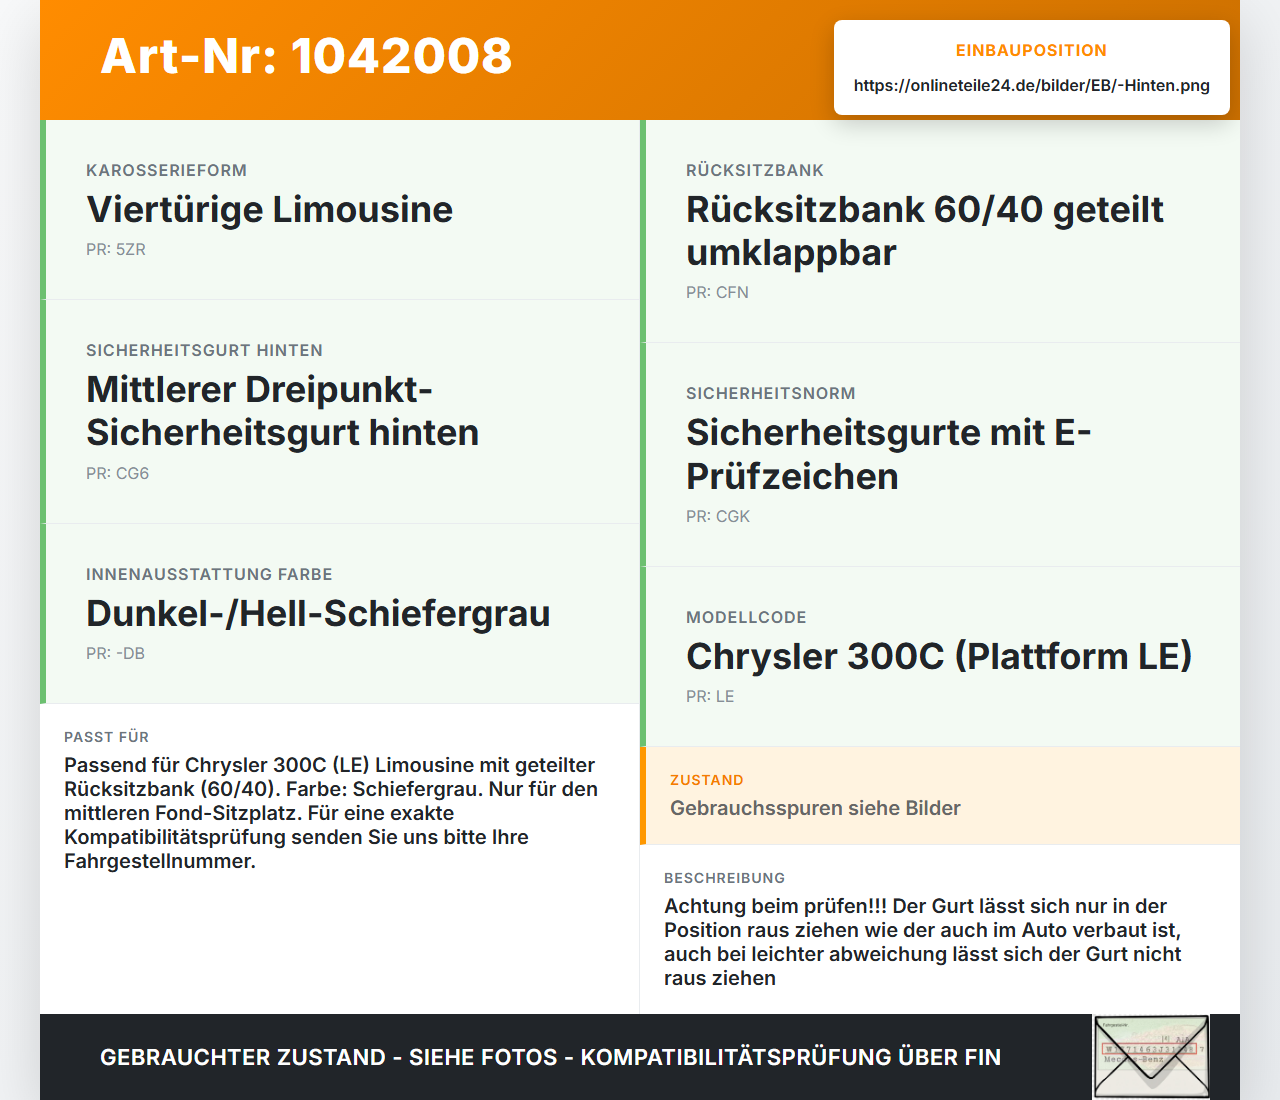
Task: Click the SICHERHEITSGURT HINTEN label
Action: click(204, 351)
